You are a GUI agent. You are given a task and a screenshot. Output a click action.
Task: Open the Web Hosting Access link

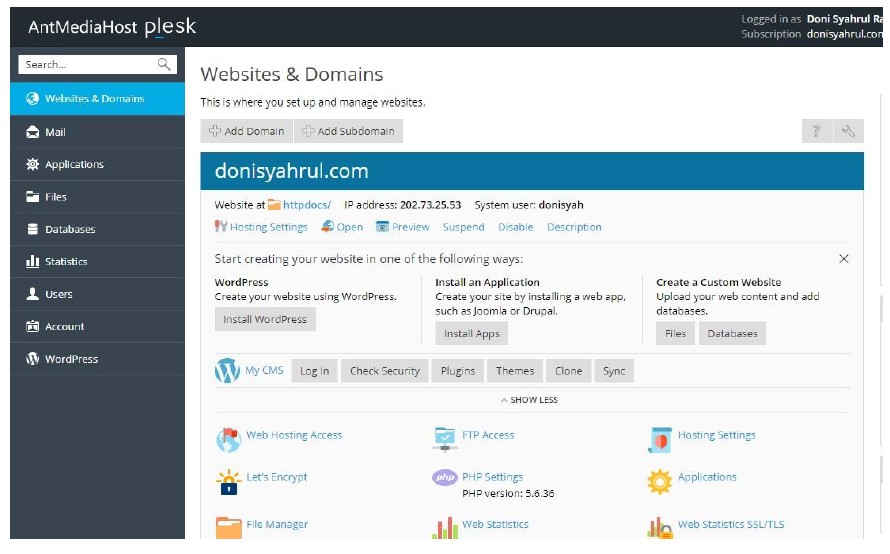(x=294, y=435)
